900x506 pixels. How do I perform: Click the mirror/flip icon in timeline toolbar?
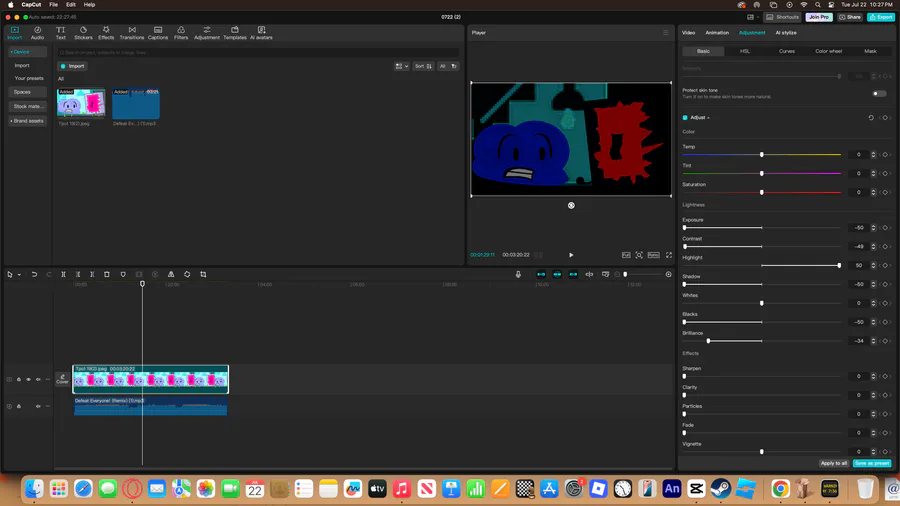coord(171,274)
